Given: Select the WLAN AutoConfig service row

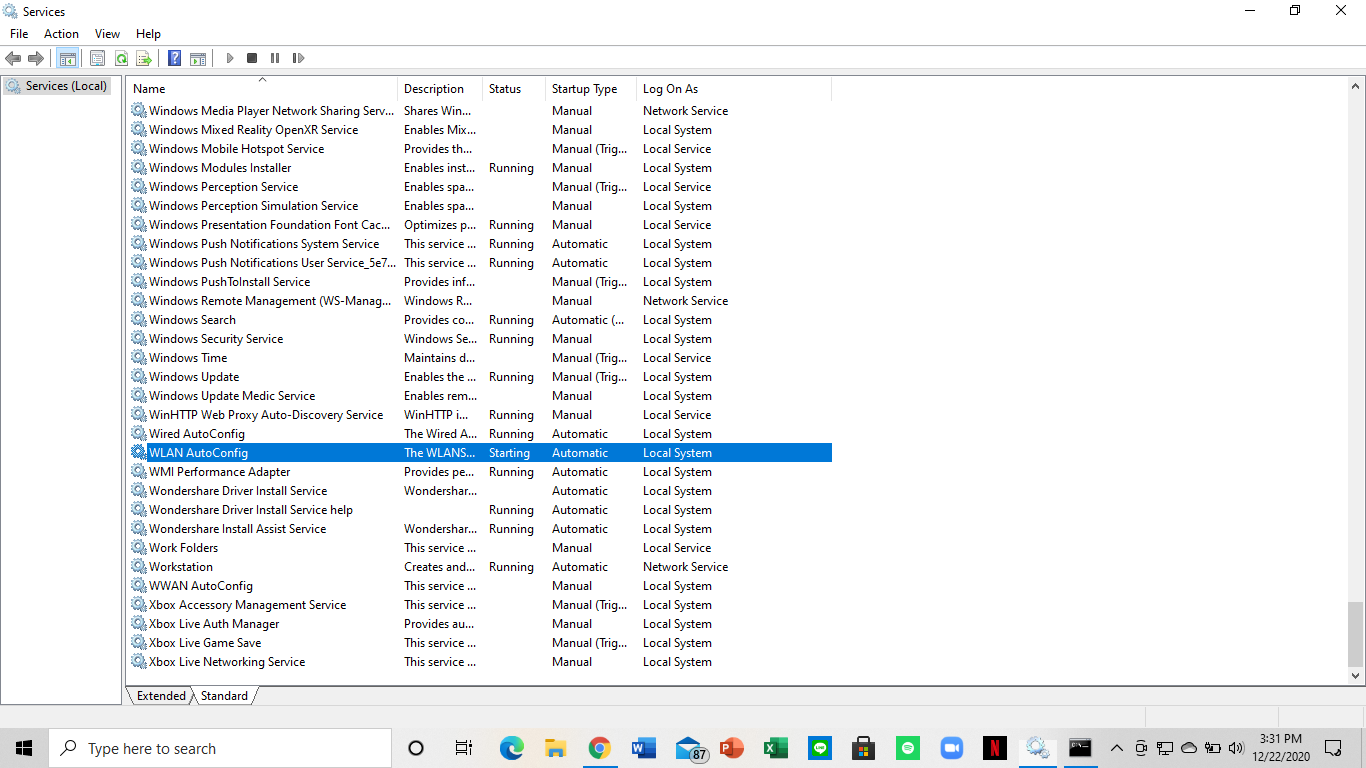Looking at the screenshot, I should 480,453.
